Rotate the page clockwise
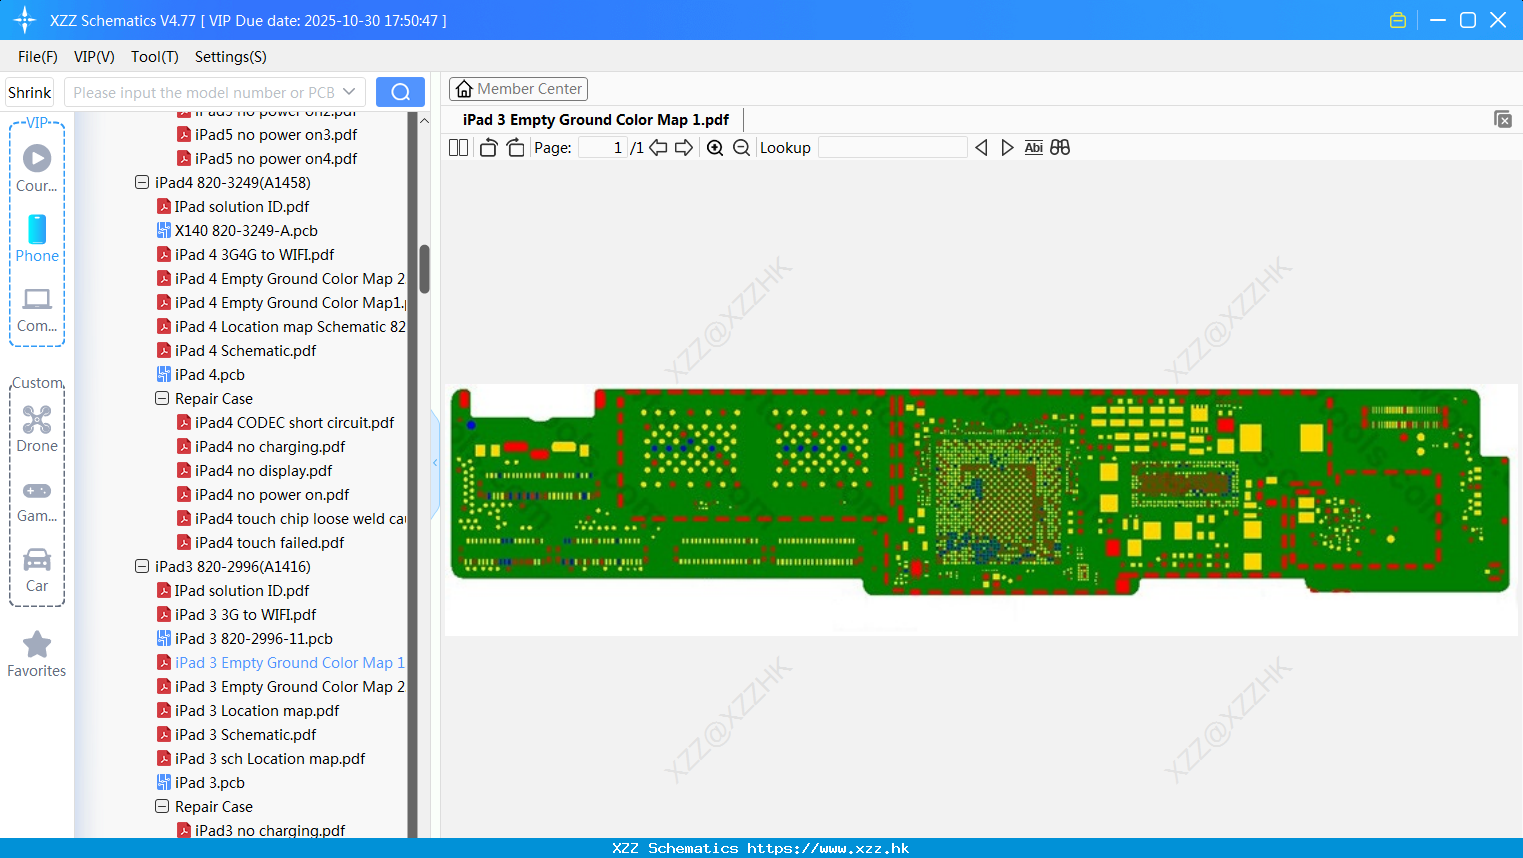This screenshot has width=1523, height=858. tap(515, 148)
